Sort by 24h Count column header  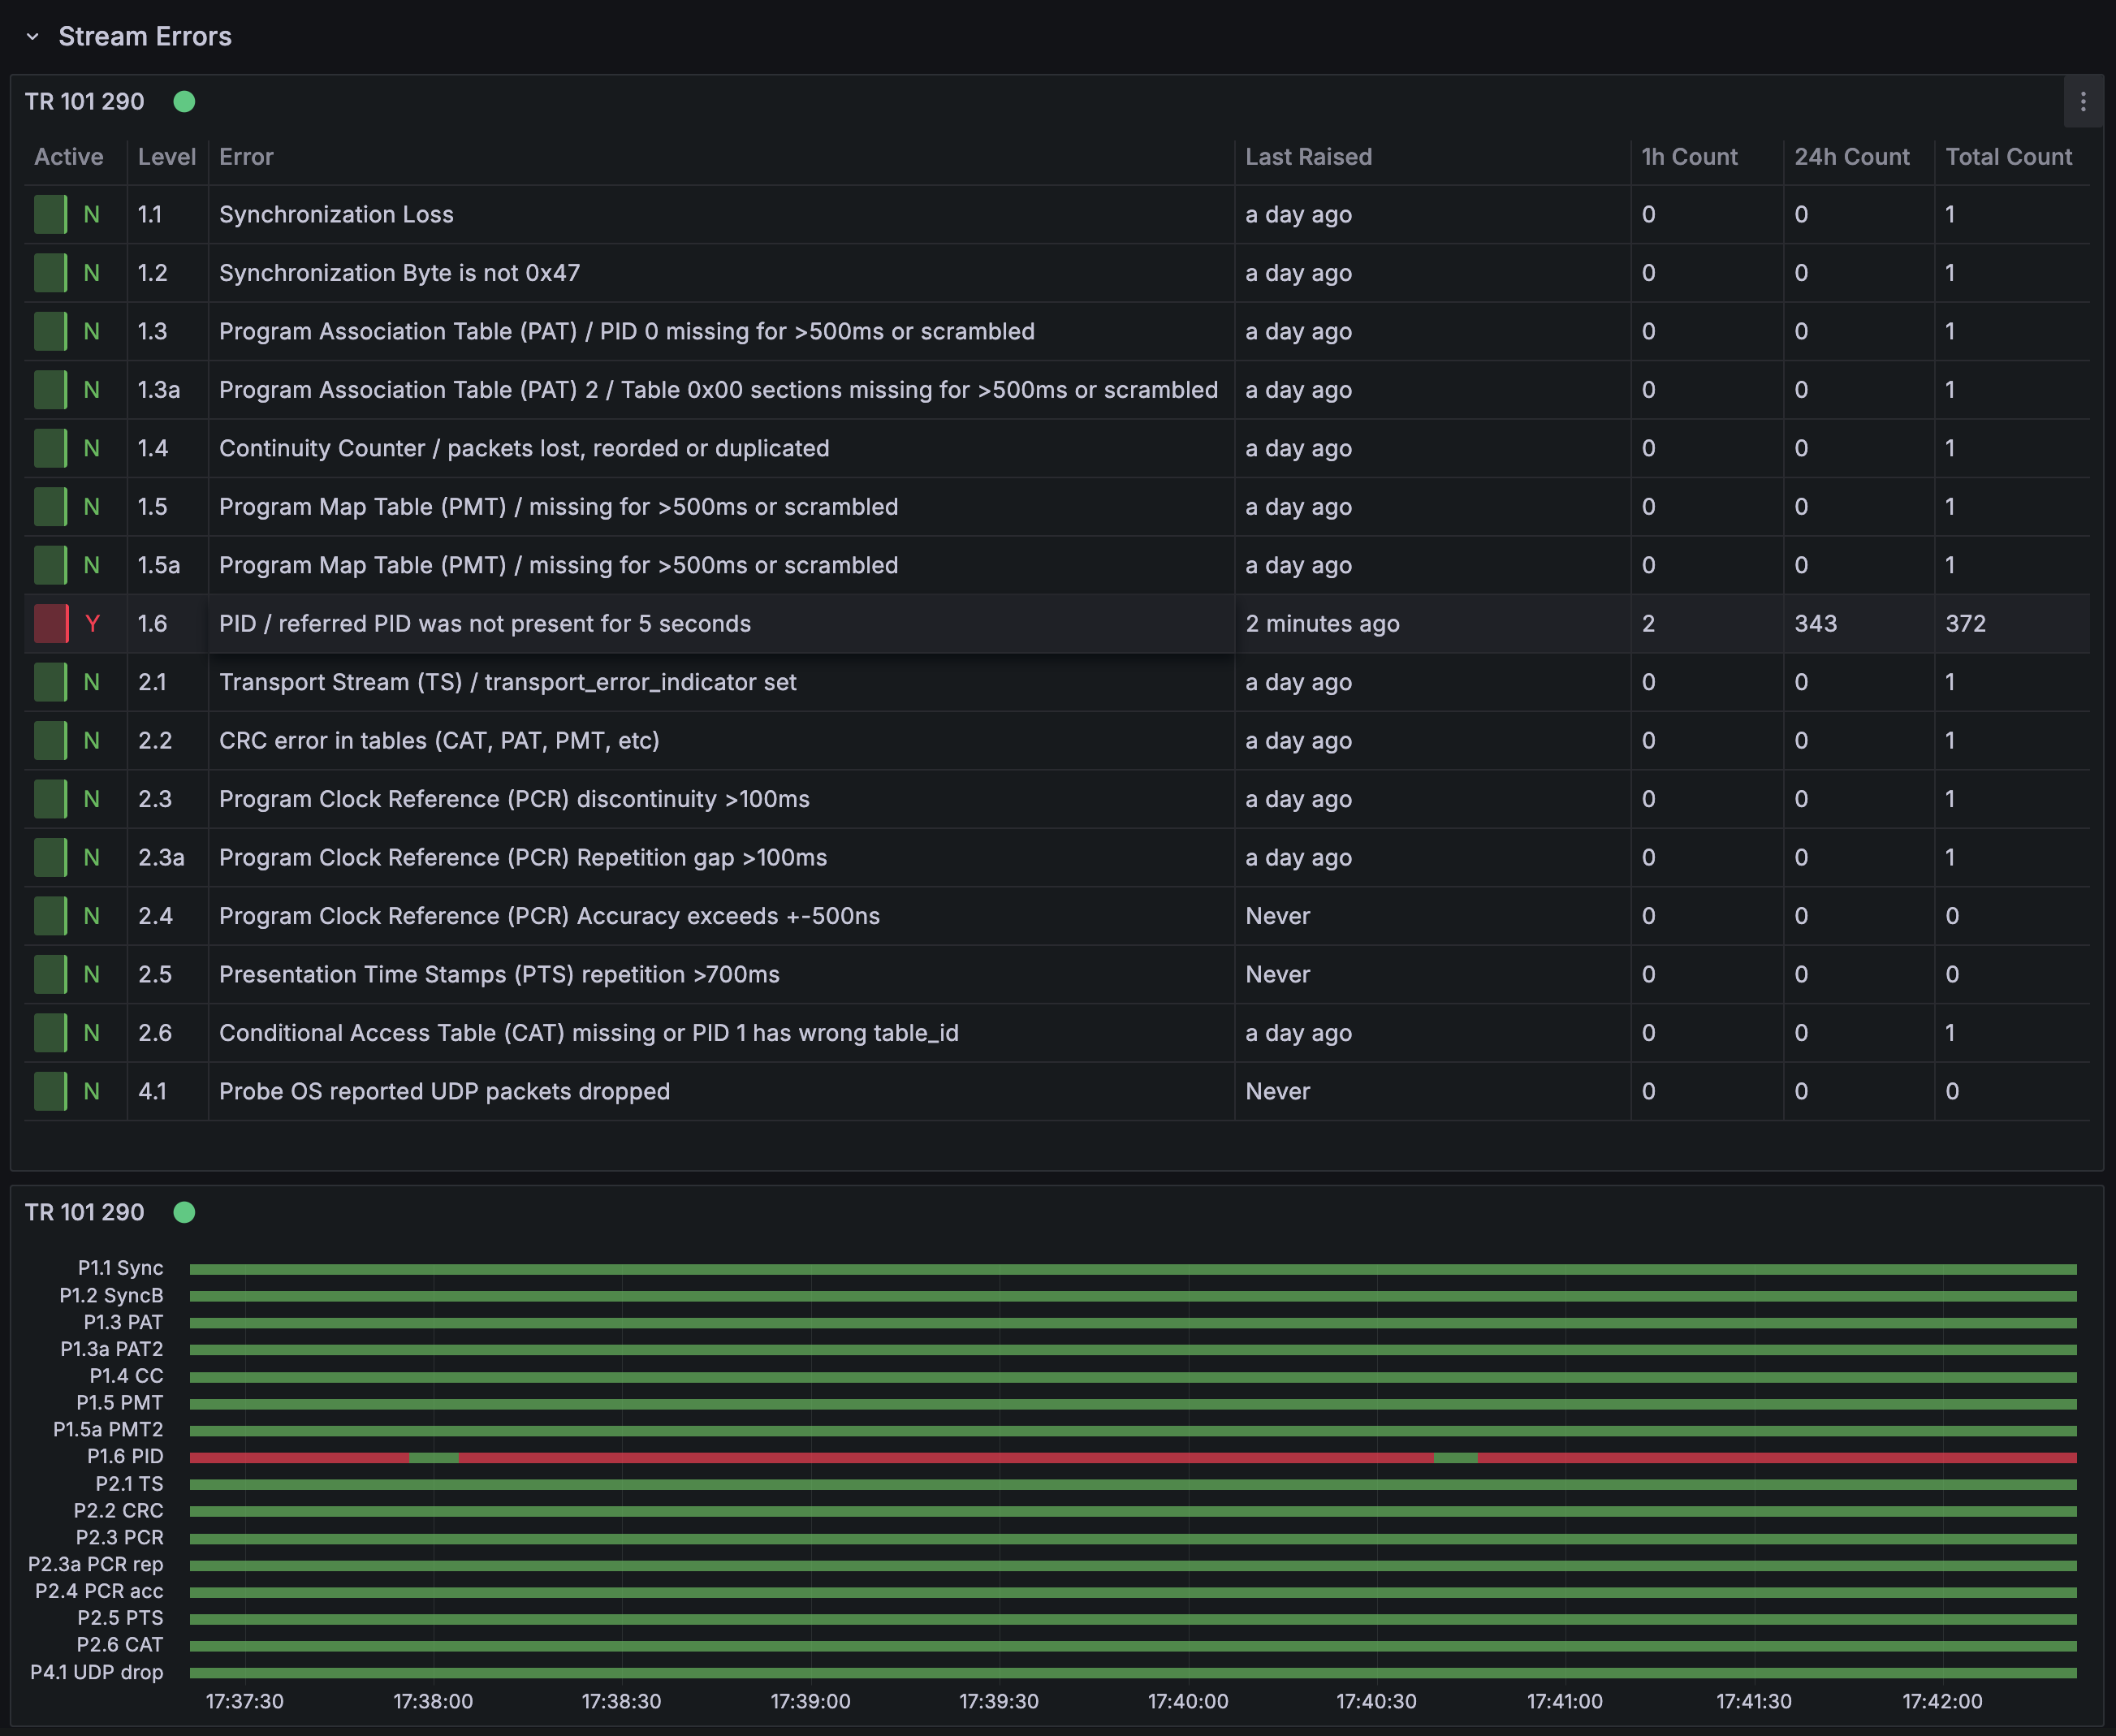pyautogui.click(x=1851, y=157)
